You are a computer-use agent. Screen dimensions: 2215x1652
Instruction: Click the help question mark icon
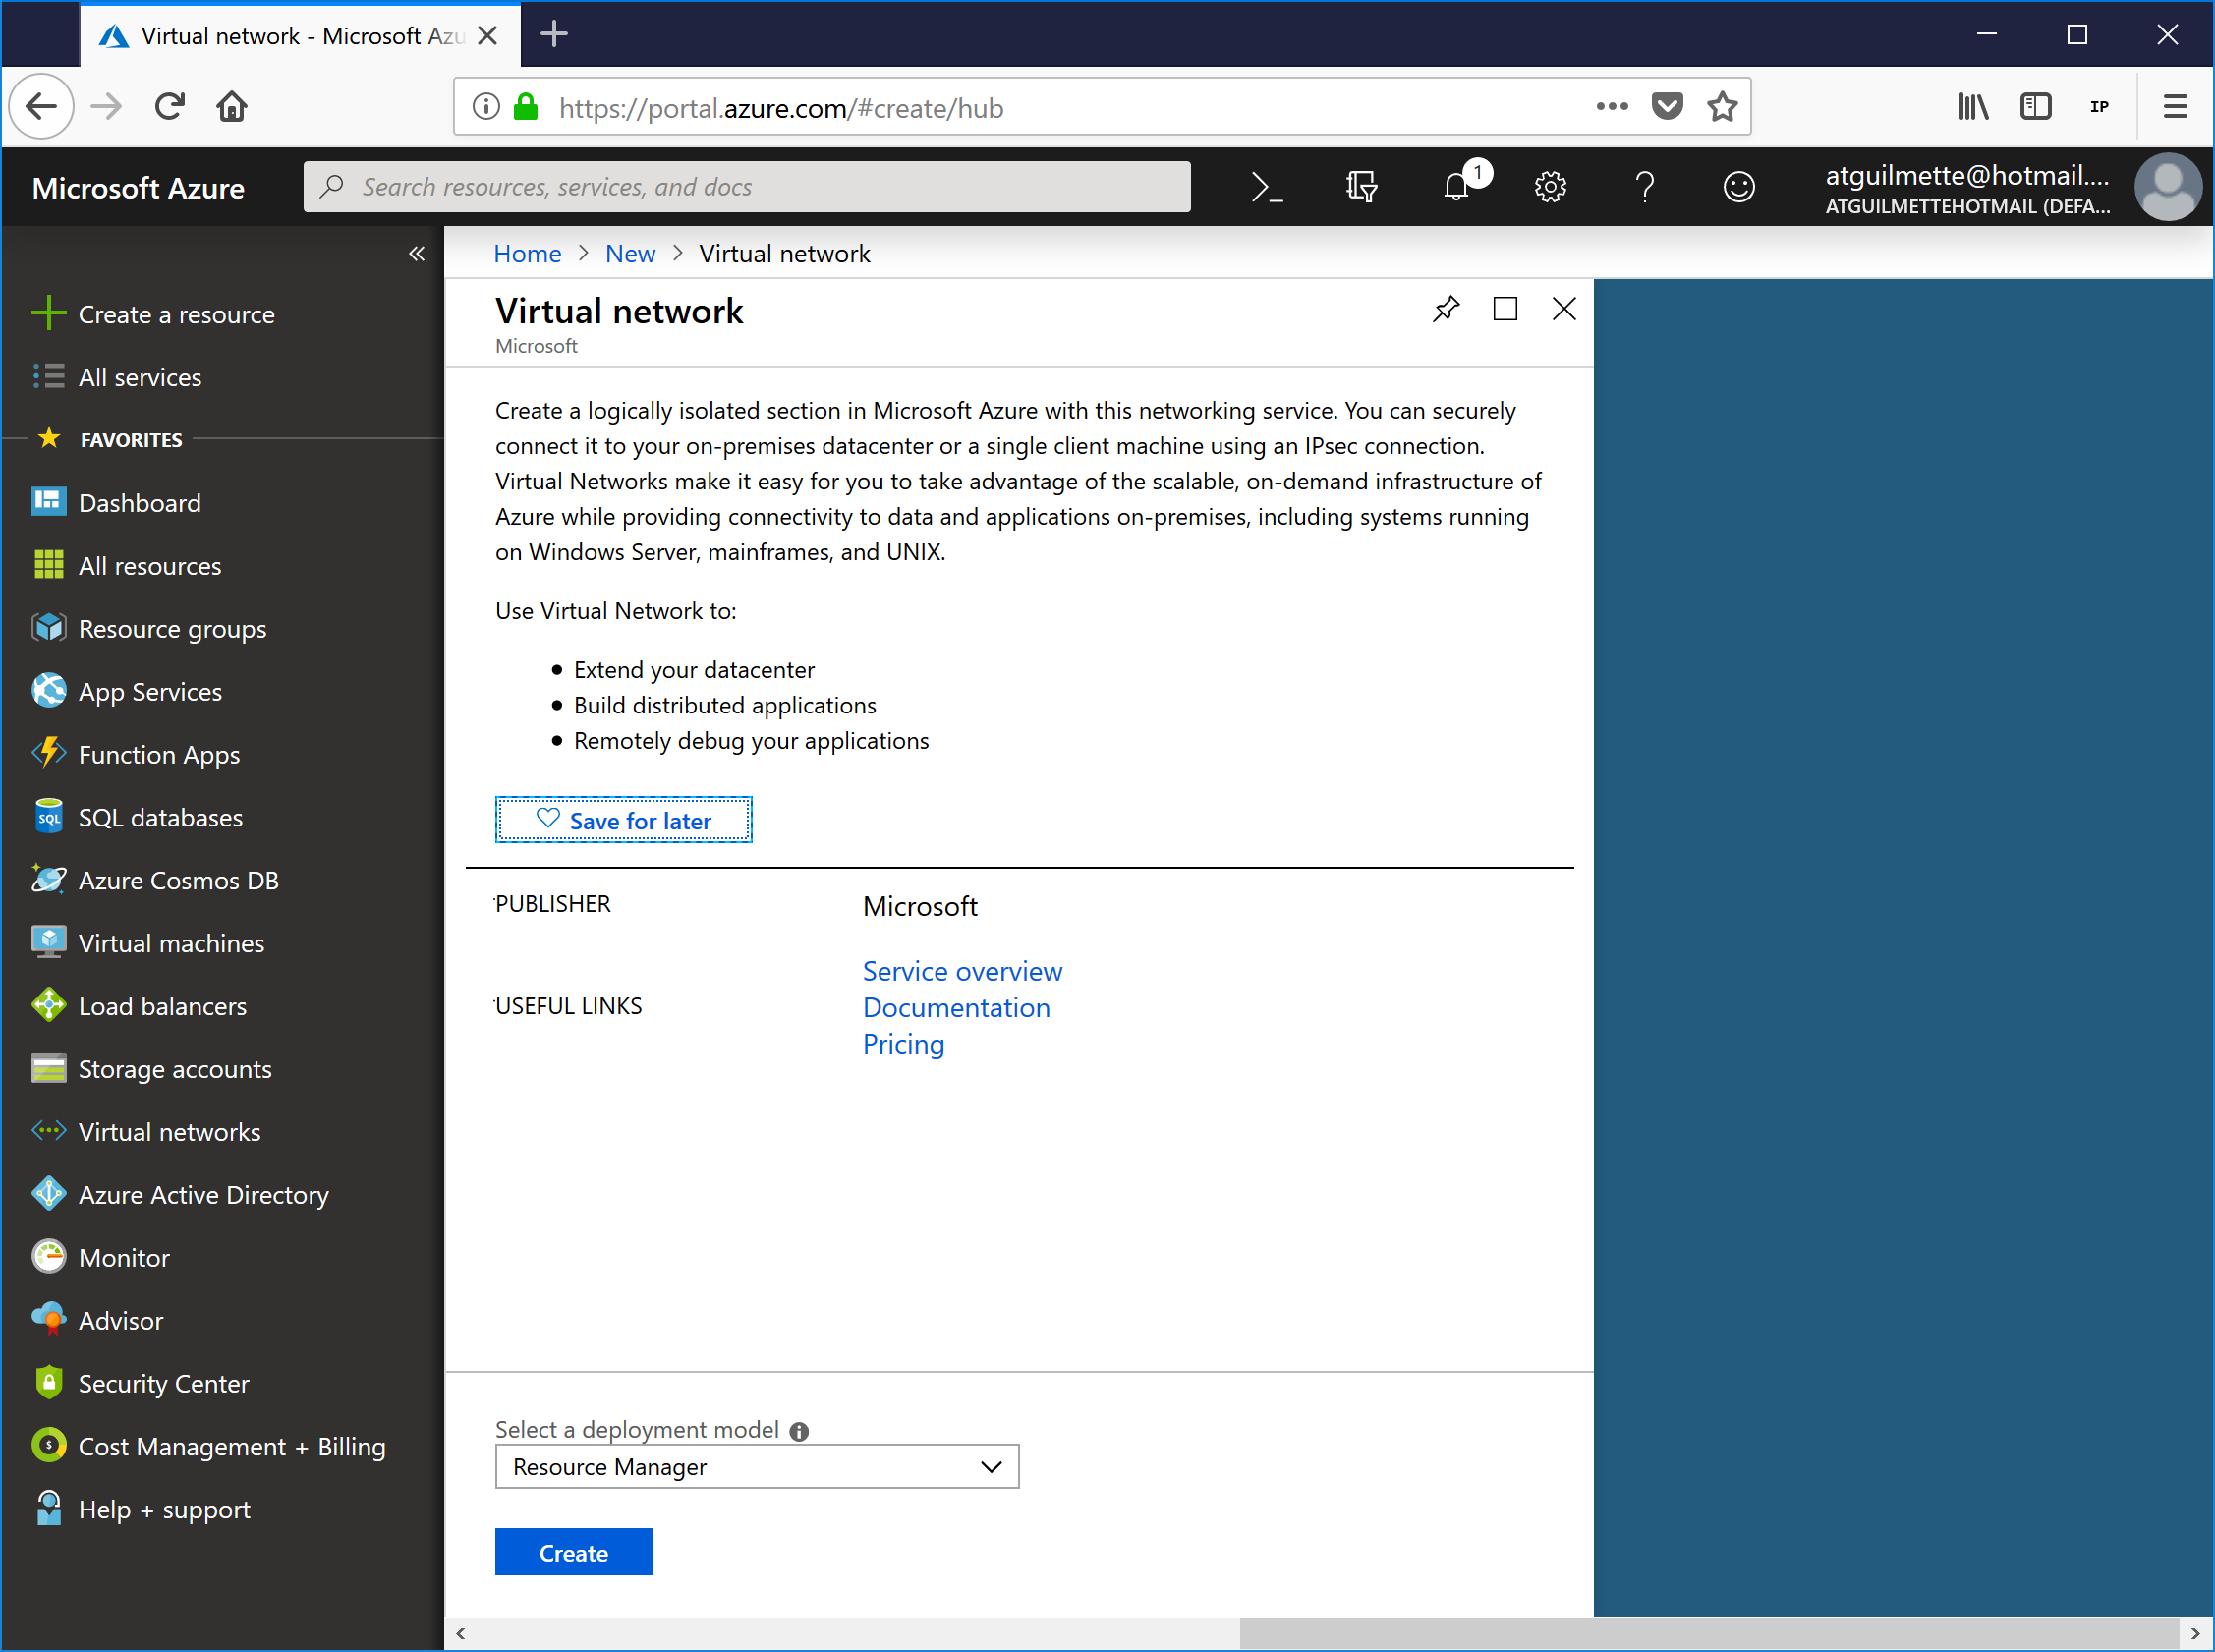1644,187
